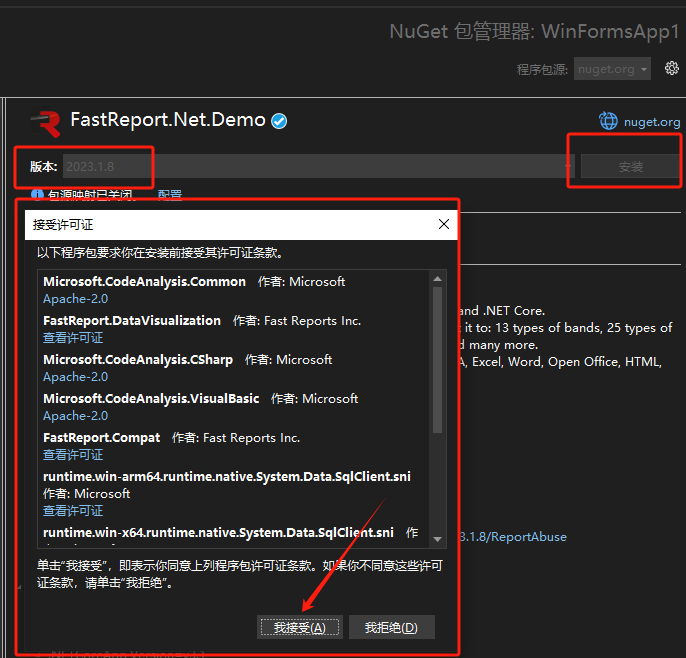Click the verified checkmark badge
Image resolution: width=686 pixels, height=658 pixels.
(279, 121)
